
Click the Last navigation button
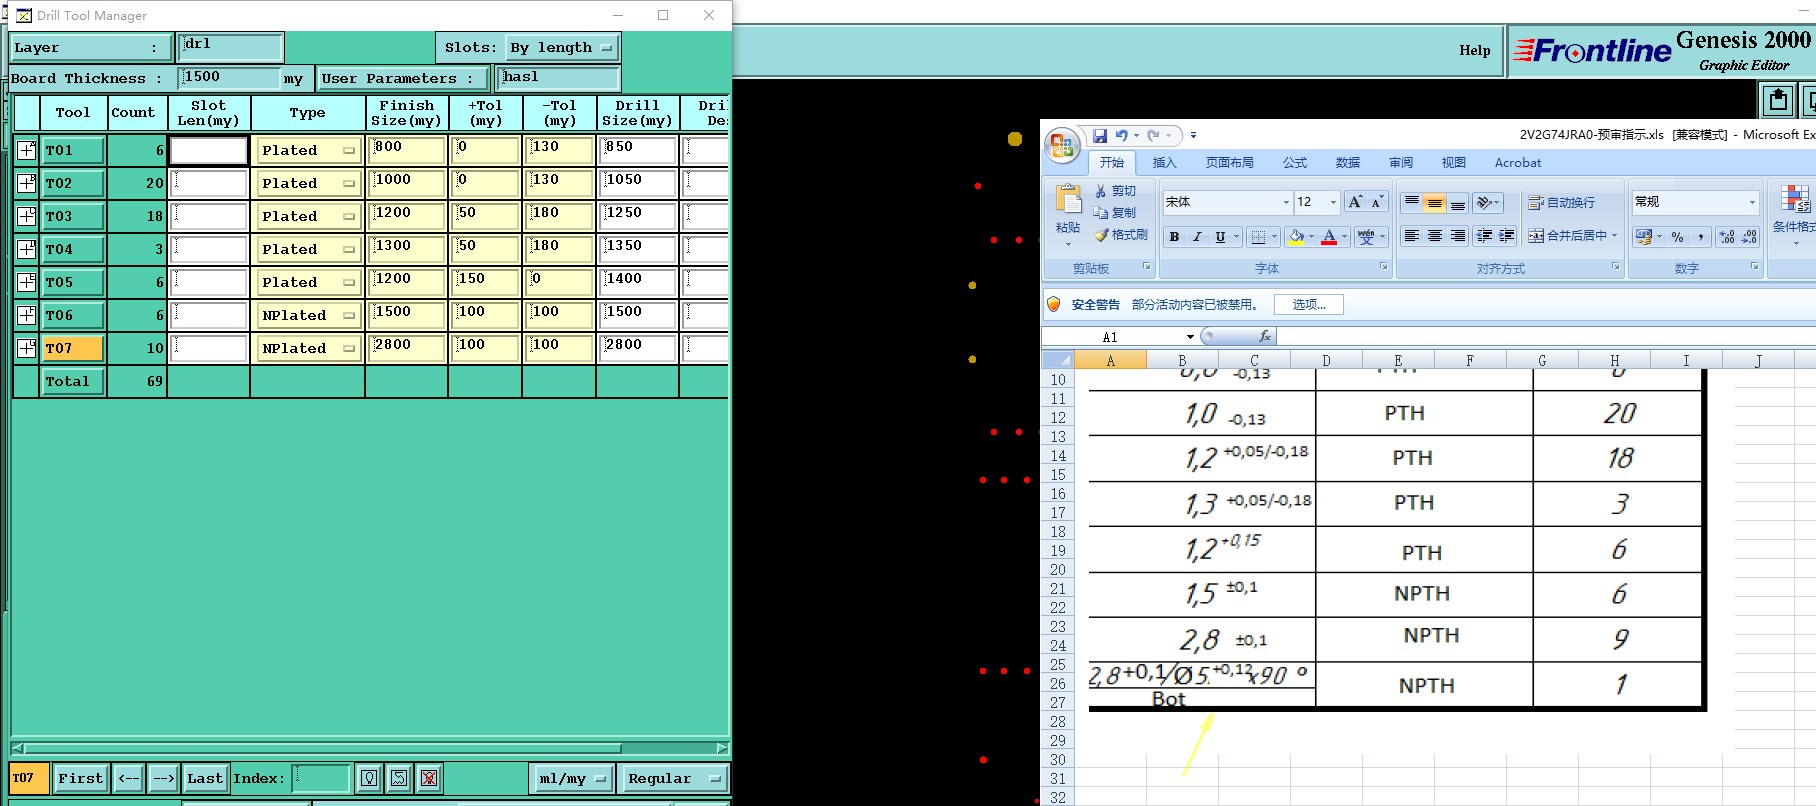205,778
